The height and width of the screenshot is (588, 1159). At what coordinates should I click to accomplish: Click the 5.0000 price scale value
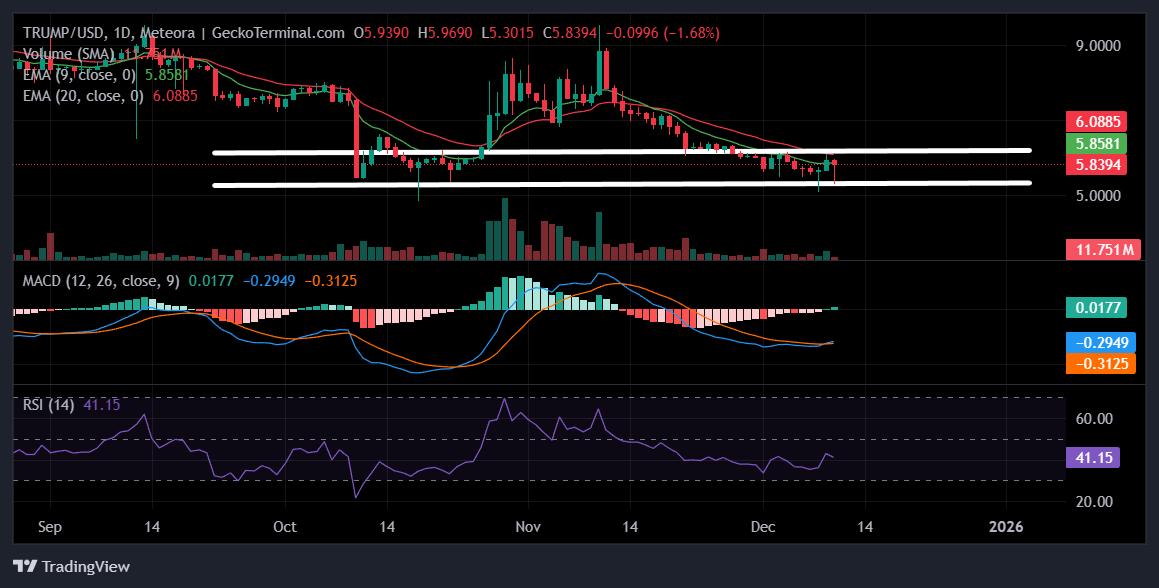click(1098, 196)
